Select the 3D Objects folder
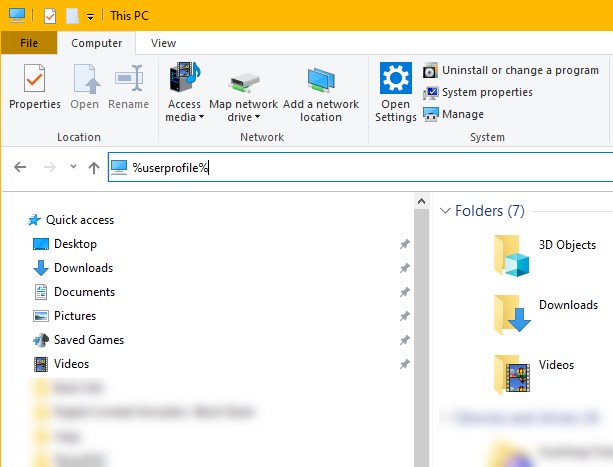The image size is (613, 467). pyautogui.click(x=545, y=256)
